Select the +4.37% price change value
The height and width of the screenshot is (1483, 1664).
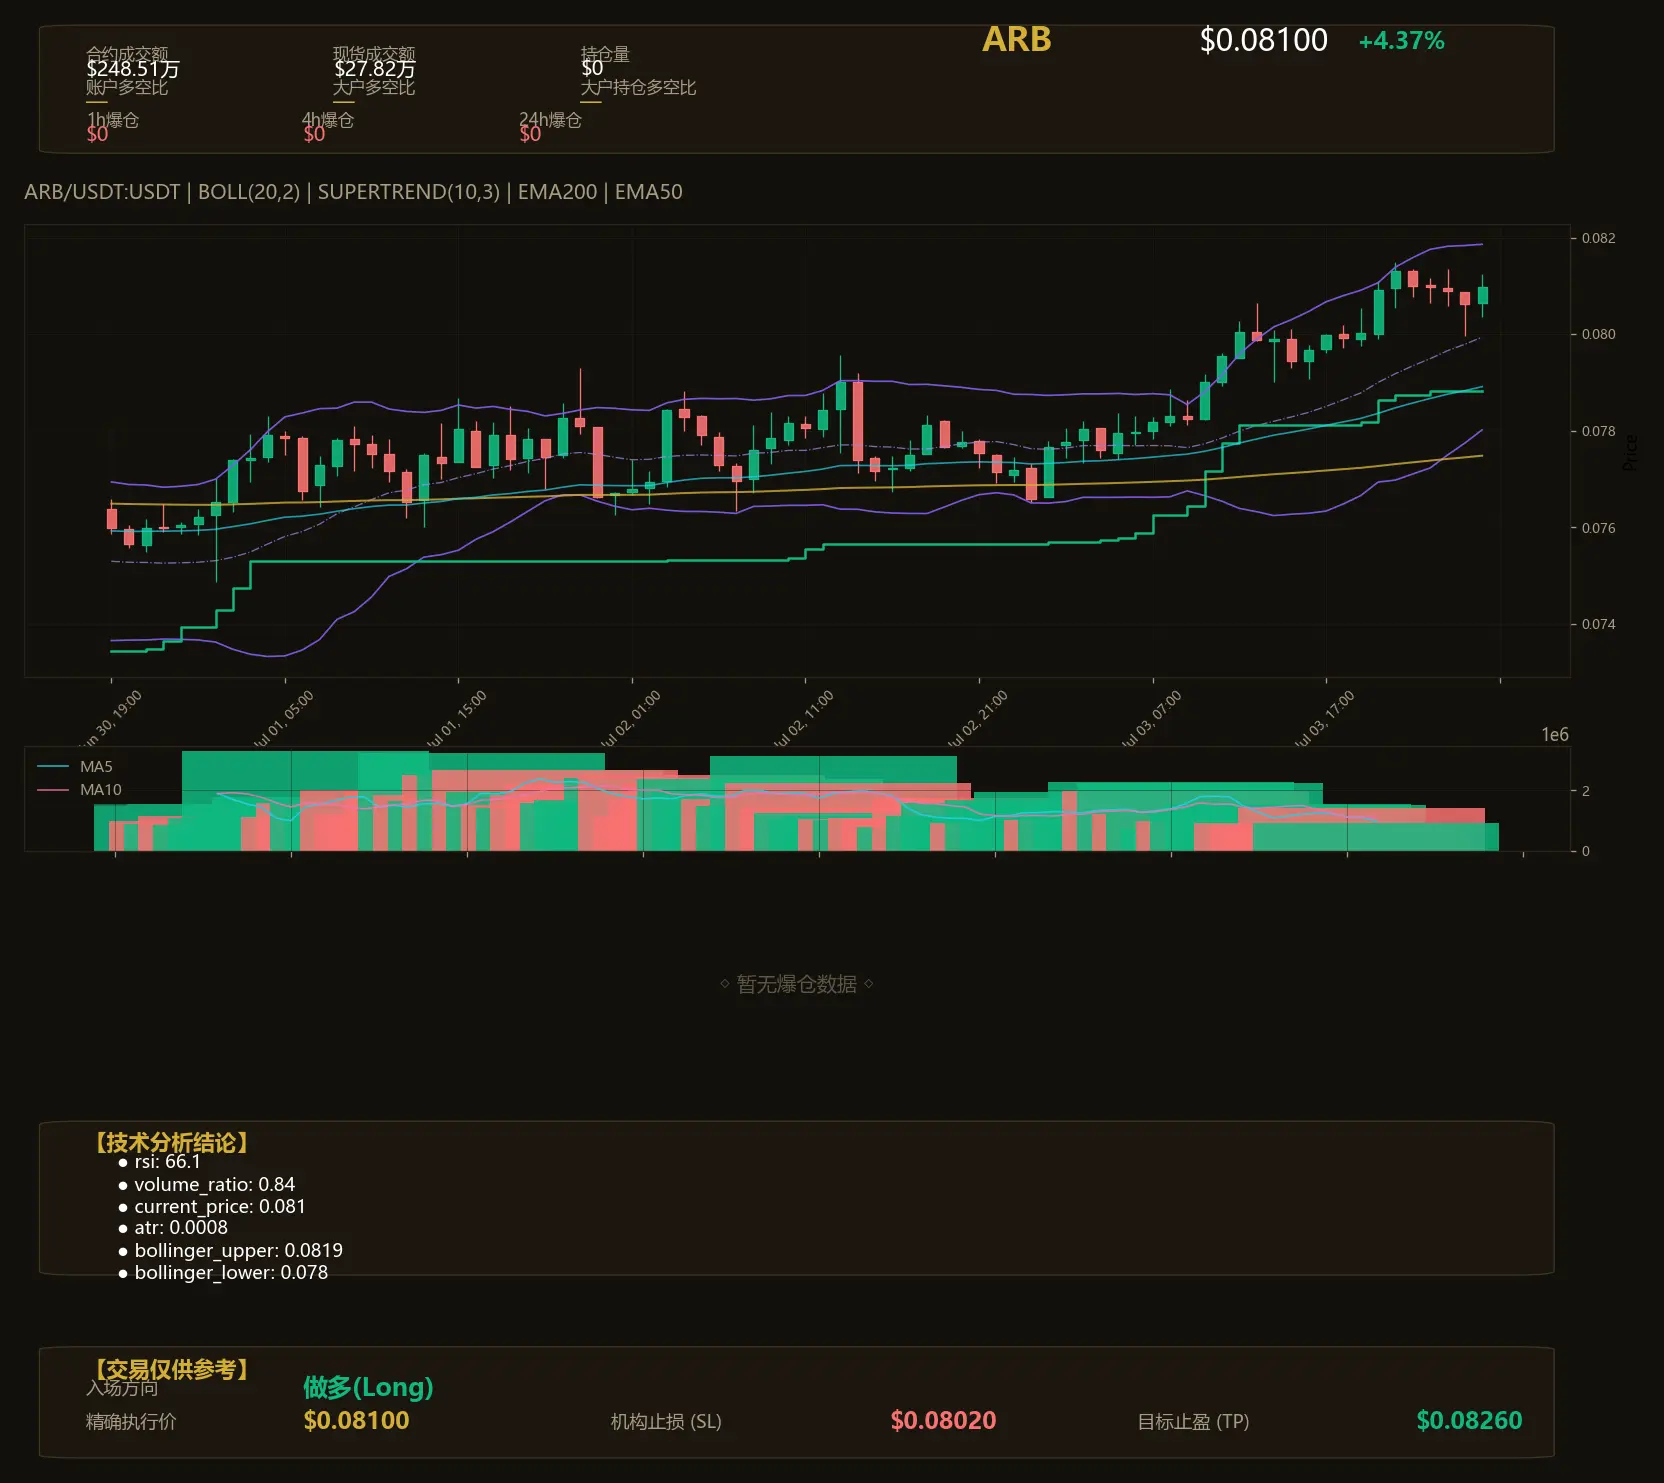pyautogui.click(x=1401, y=41)
